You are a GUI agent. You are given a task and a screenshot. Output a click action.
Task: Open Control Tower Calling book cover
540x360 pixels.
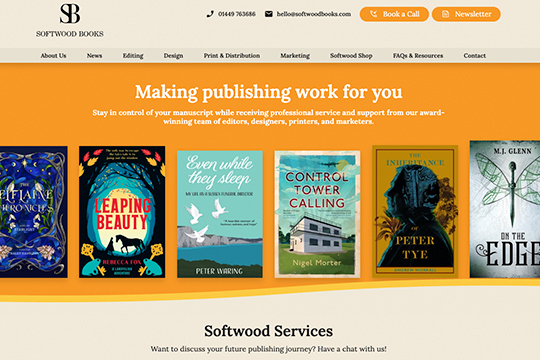pyautogui.click(x=317, y=214)
